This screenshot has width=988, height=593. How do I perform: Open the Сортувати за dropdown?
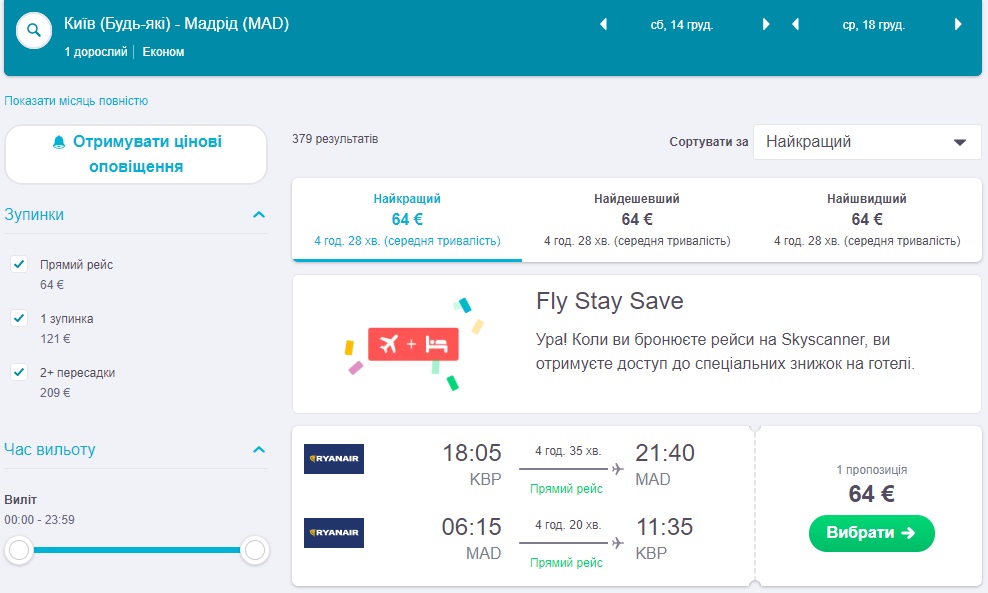pyautogui.click(x=866, y=142)
